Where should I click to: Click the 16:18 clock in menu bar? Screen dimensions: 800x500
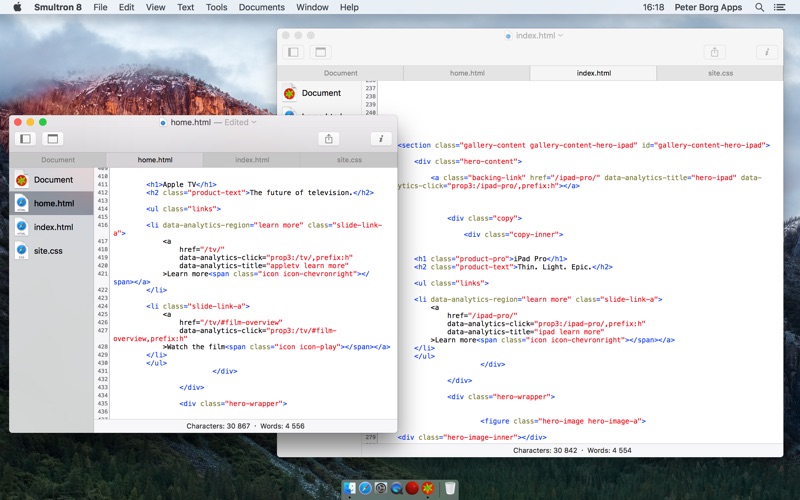click(x=653, y=7)
